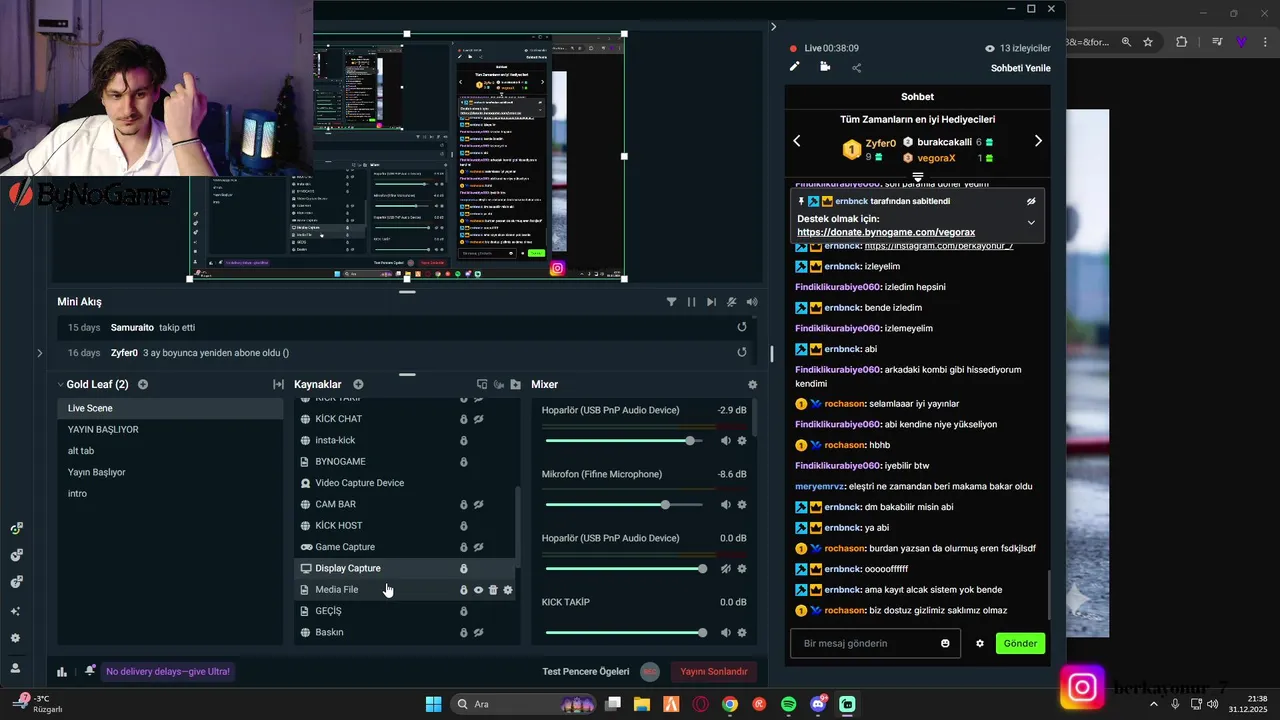1280x720 pixels.
Task: Click Test Pencere Öğeleri
Action: pos(585,672)
